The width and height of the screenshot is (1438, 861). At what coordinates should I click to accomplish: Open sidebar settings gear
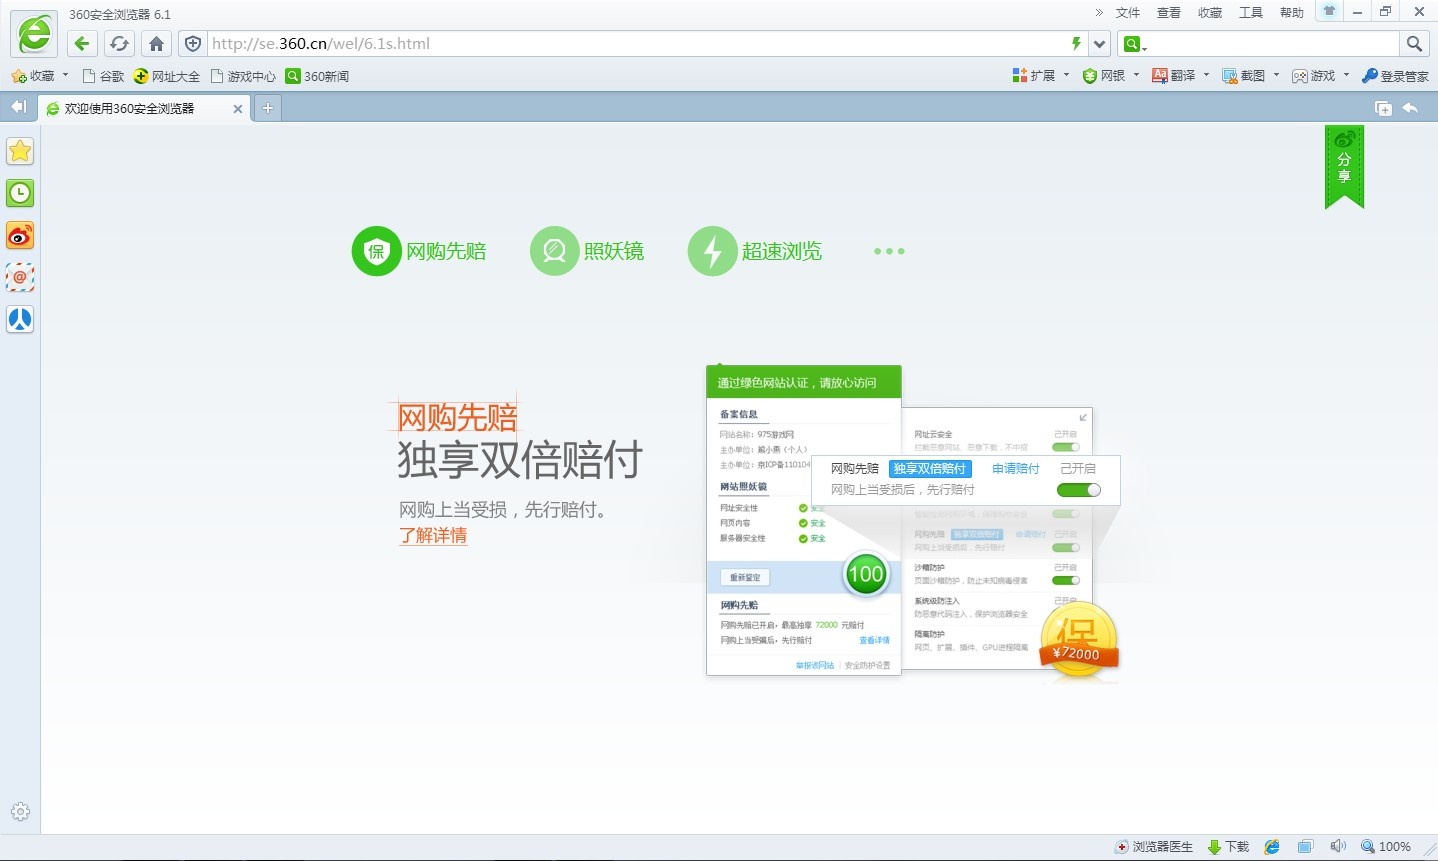20,812
